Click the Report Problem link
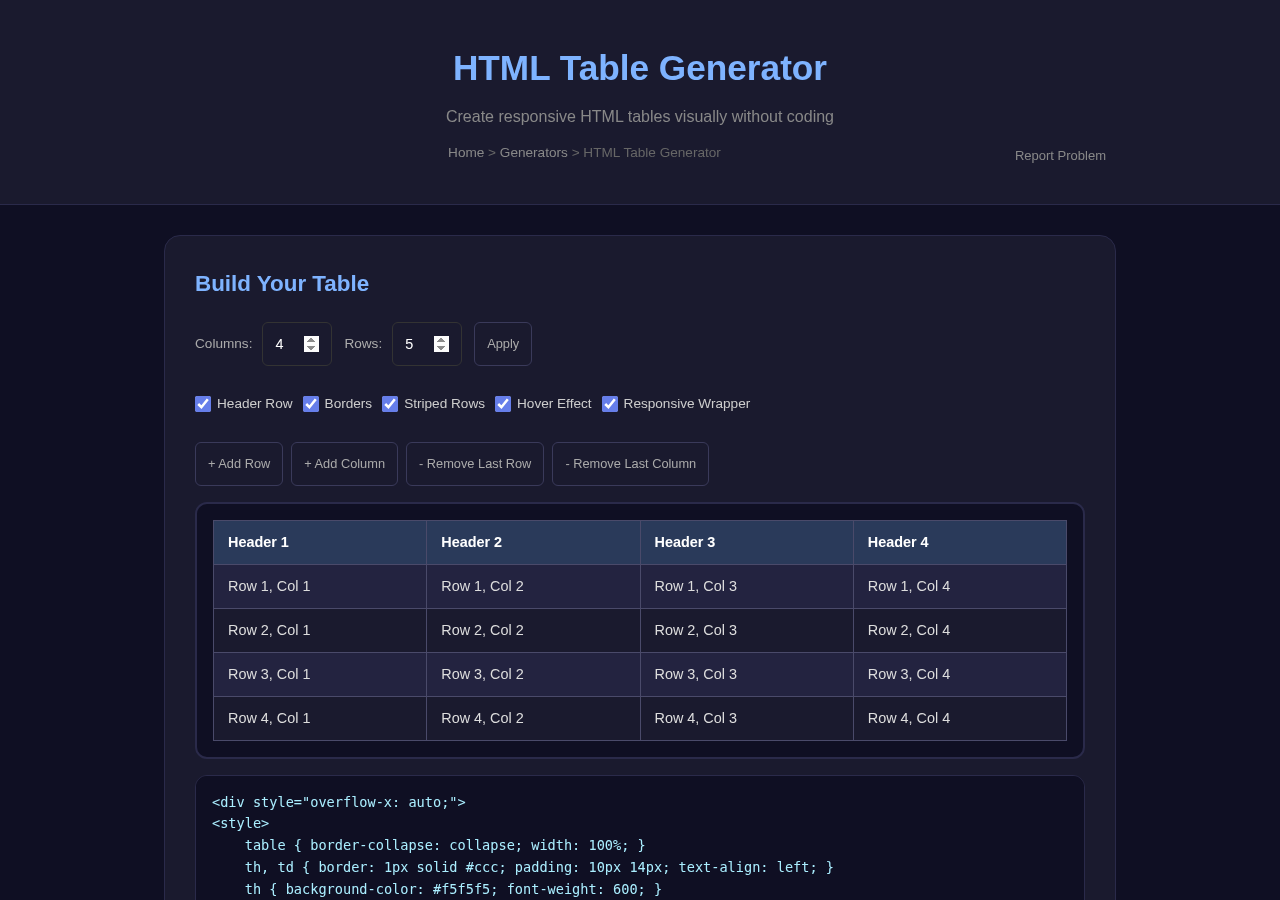The image size is (1280, 900). (x=1060, y=156)
